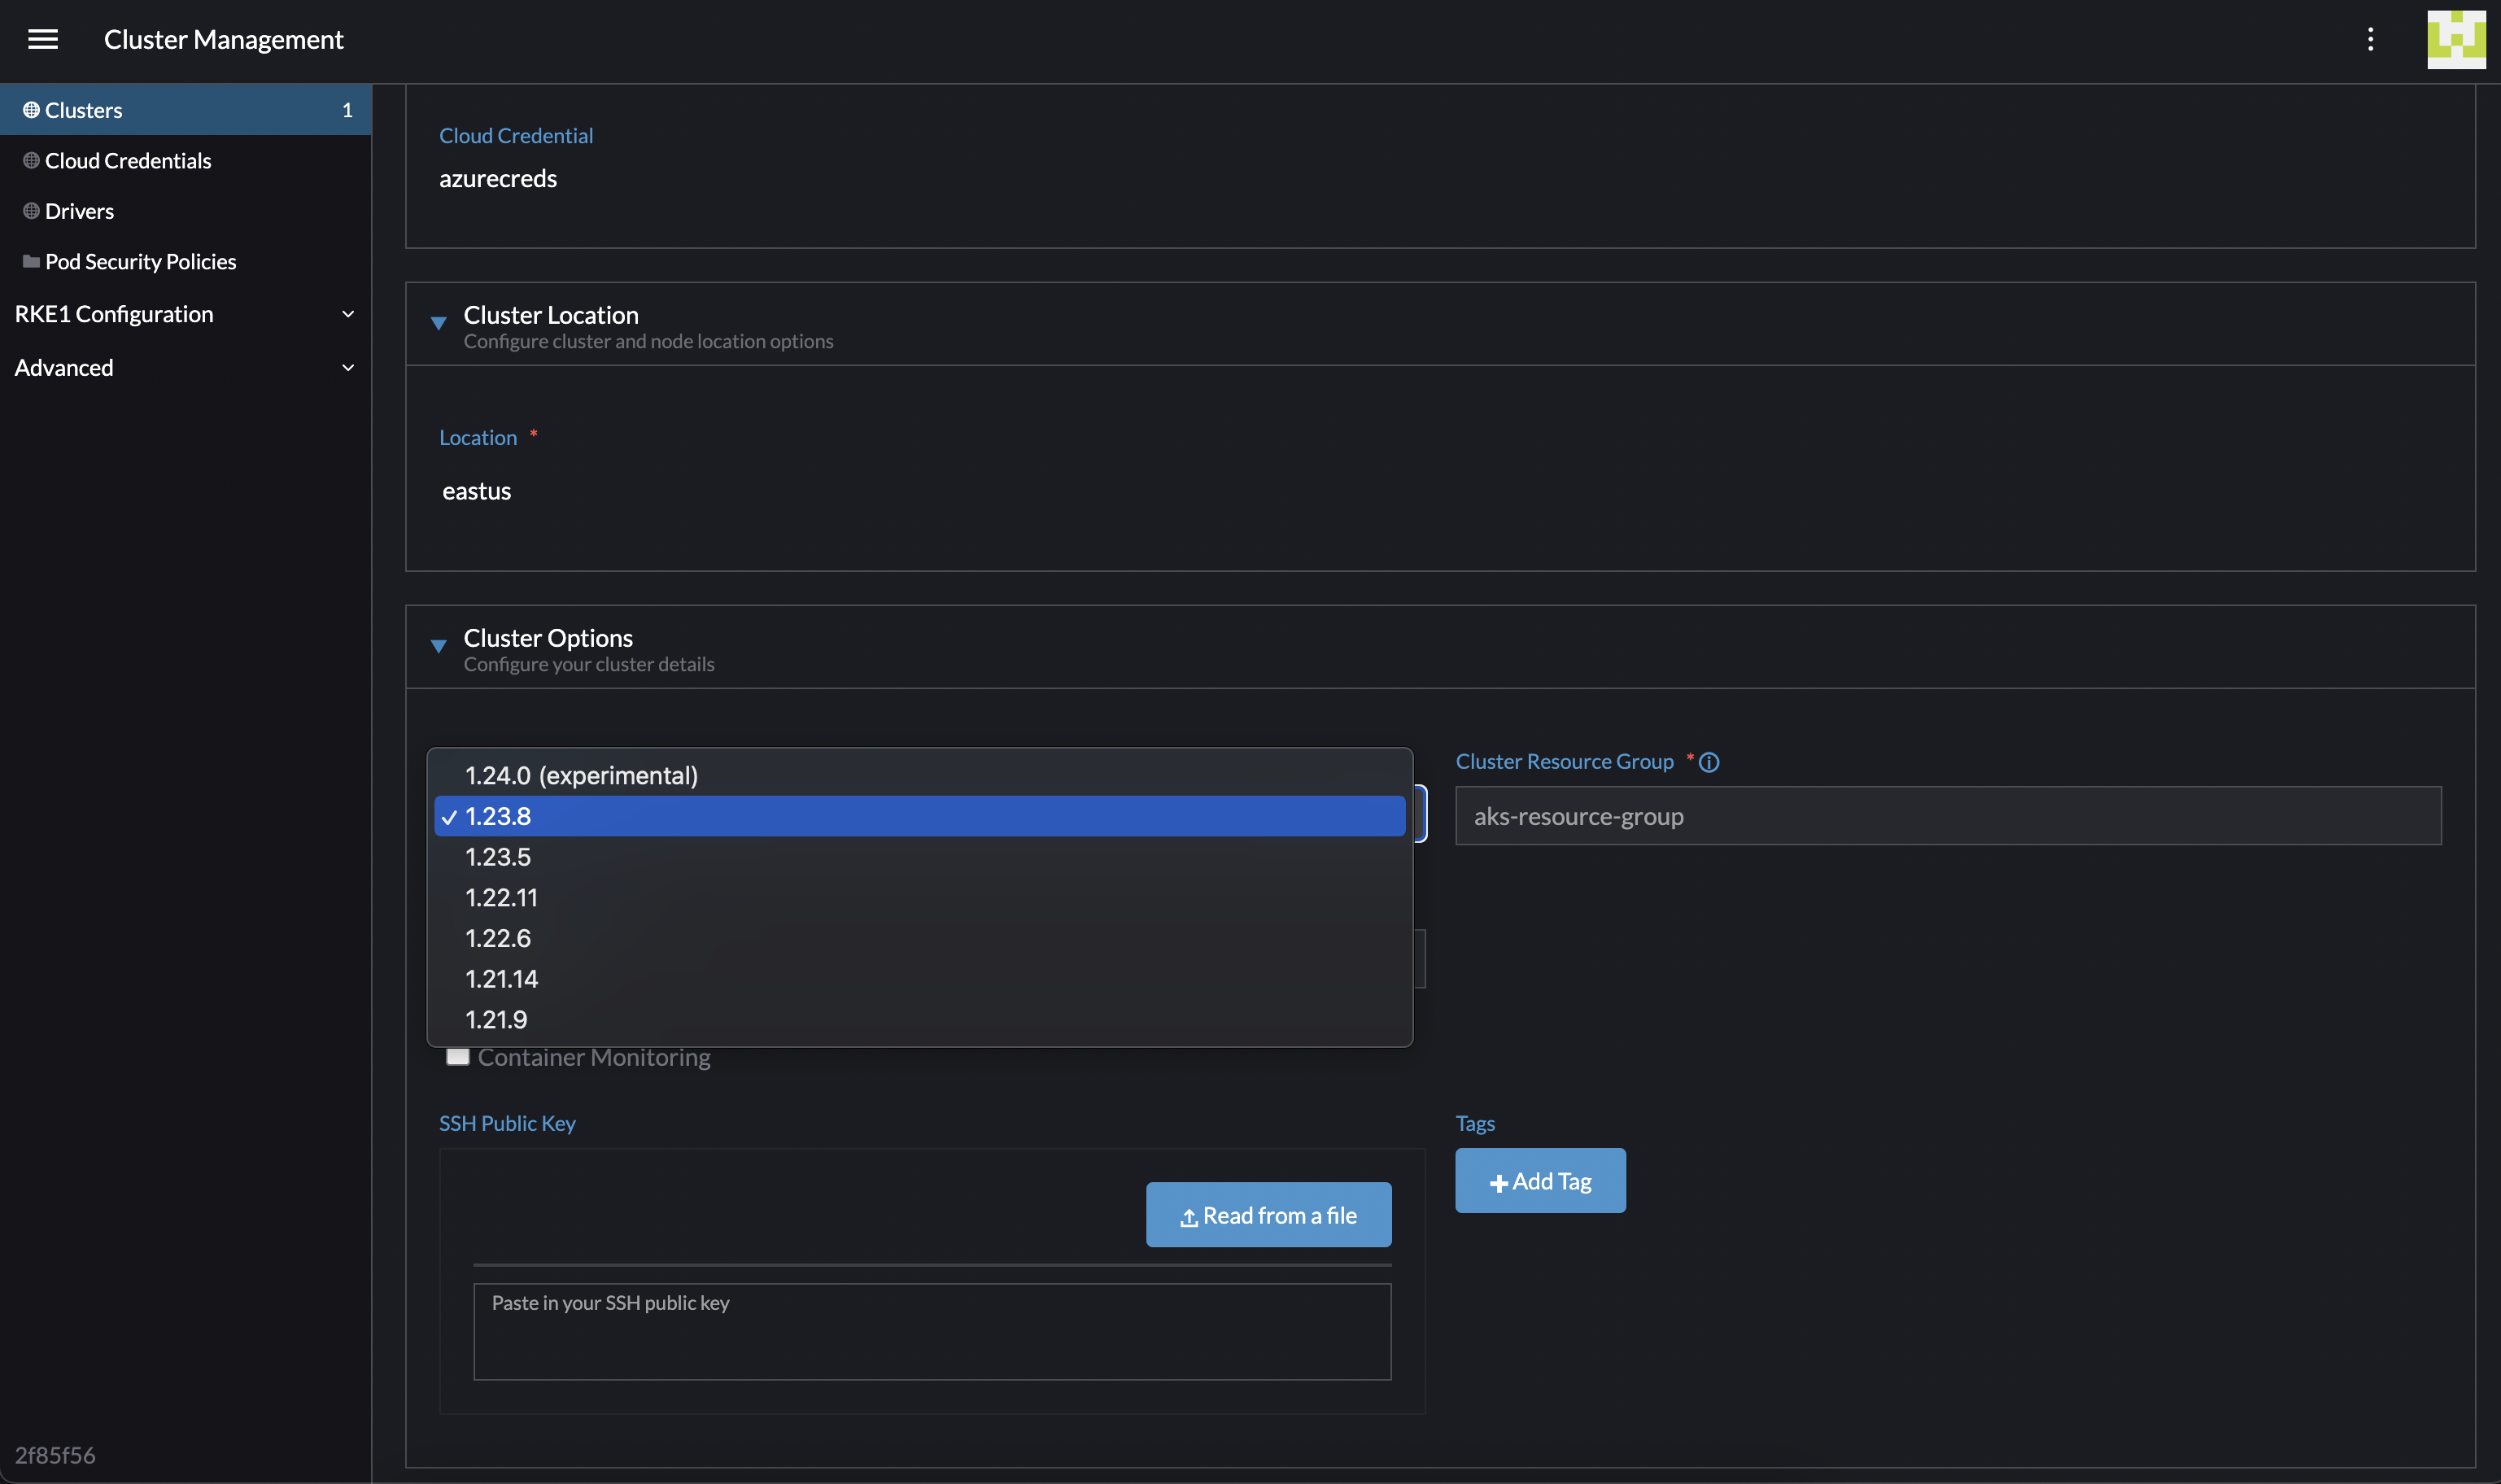Enable the Container Monitoring checkbox
The width and height of the screenshot is (2501, 1484).
[x=458, y=1055]
